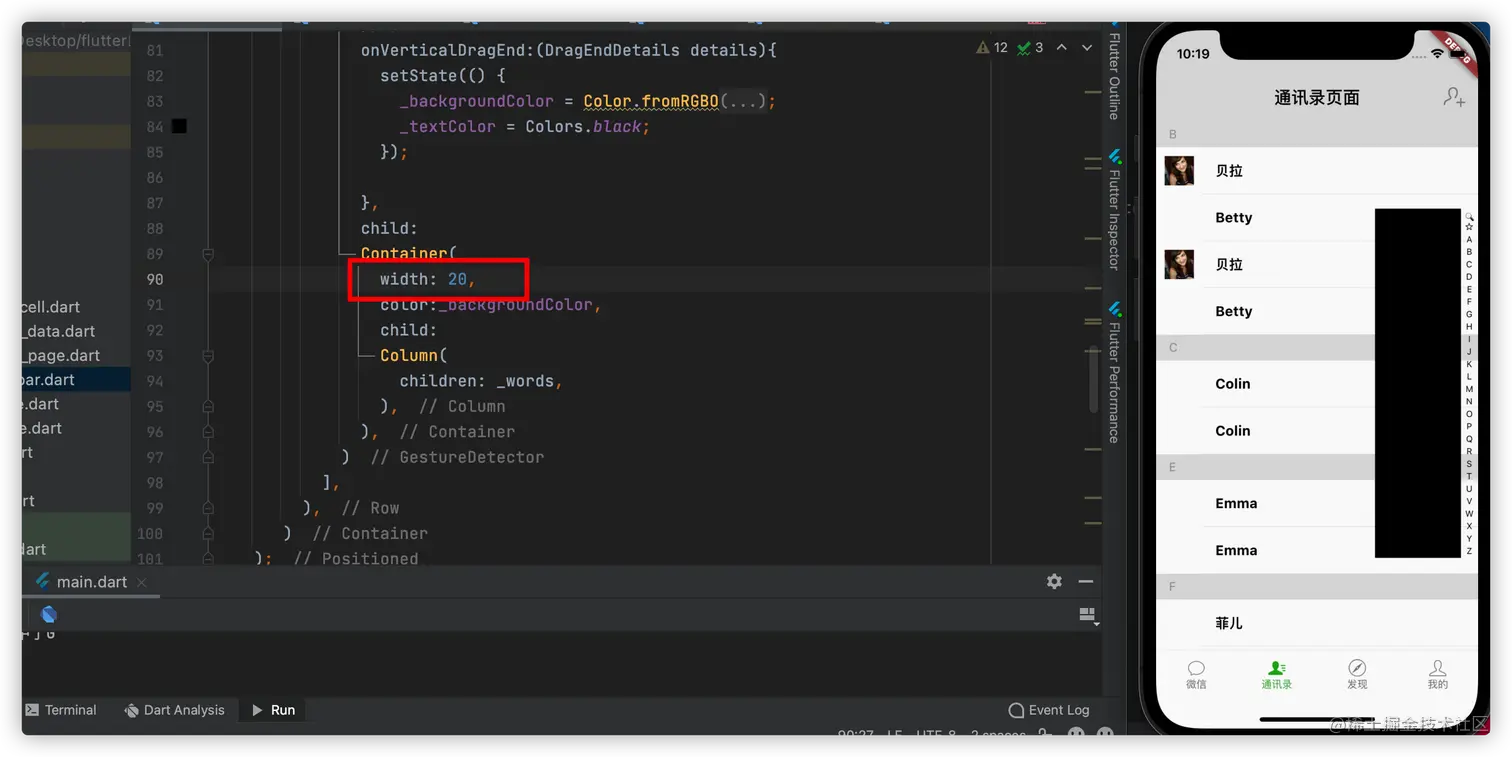Go to previous highlighted error arrow

pyautogui.click(x=1062, y=47)
